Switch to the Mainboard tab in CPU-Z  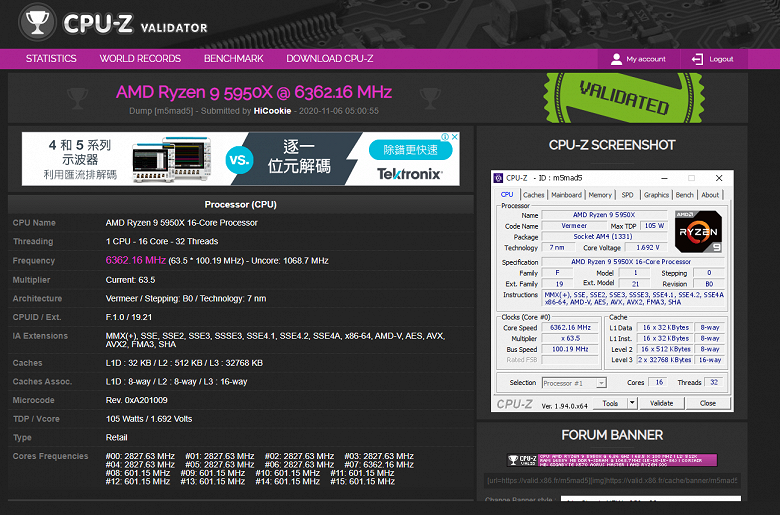click(x=566, y=195)
